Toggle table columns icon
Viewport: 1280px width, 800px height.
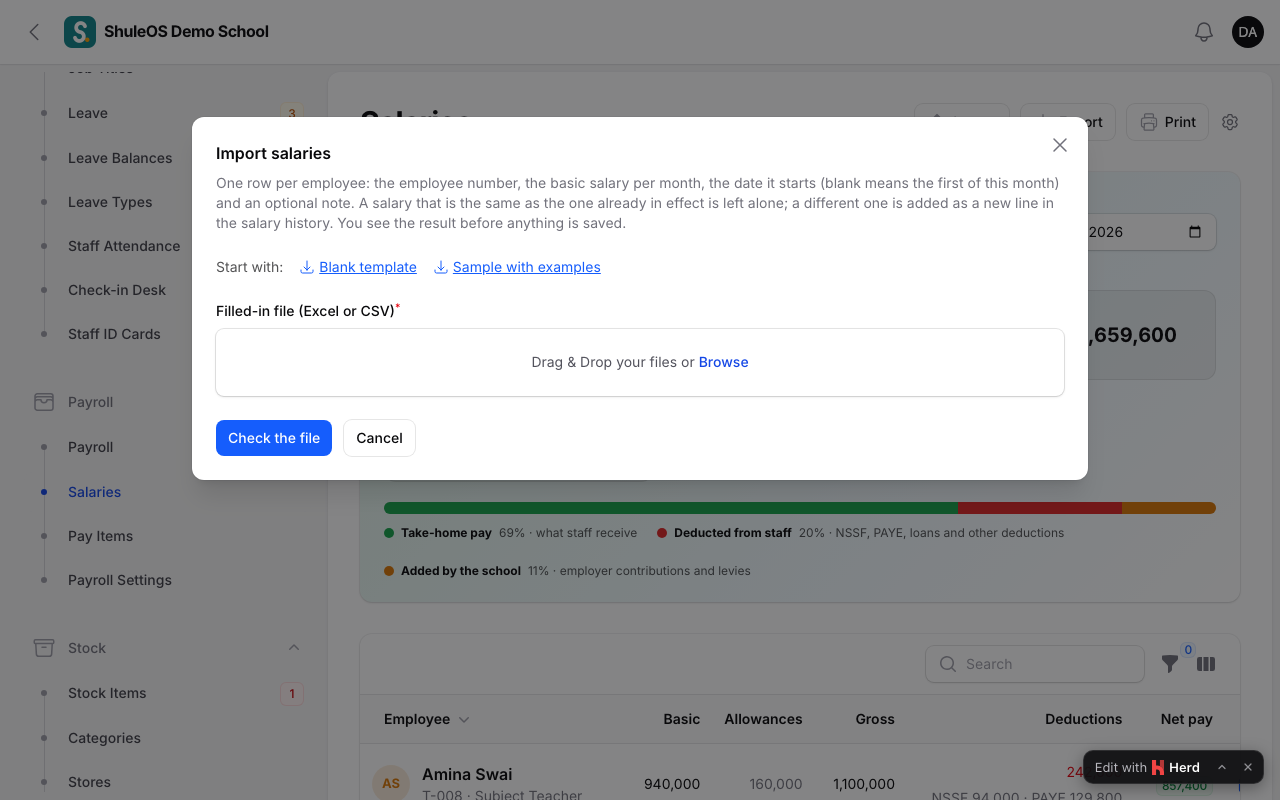pyautogui.click(x=1206, y=664)
